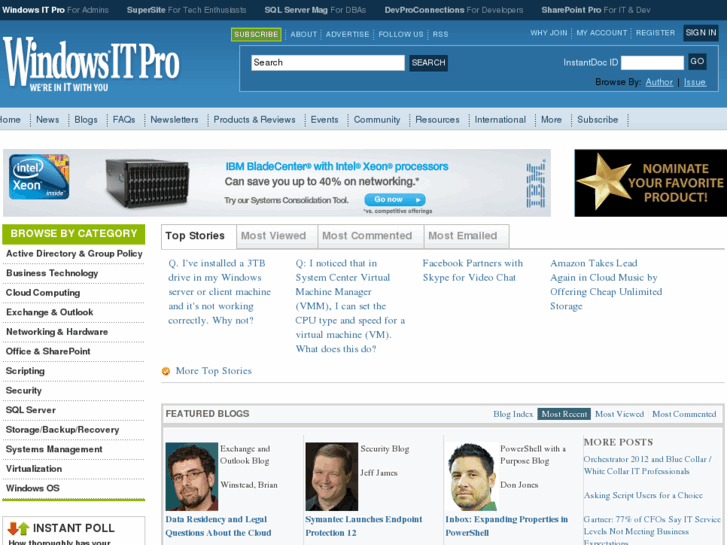Go to SQL Server Mag site
Viewport: 727px width, 545px height.
[315, 10]
